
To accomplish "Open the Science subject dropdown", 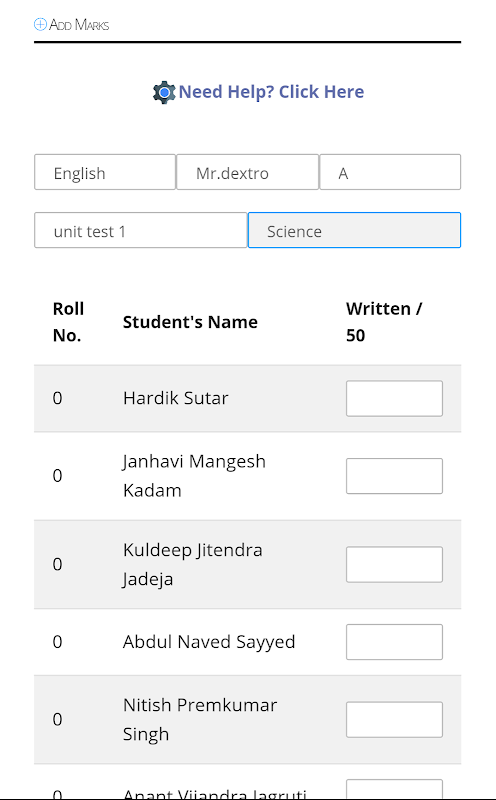I will [354, 231].
